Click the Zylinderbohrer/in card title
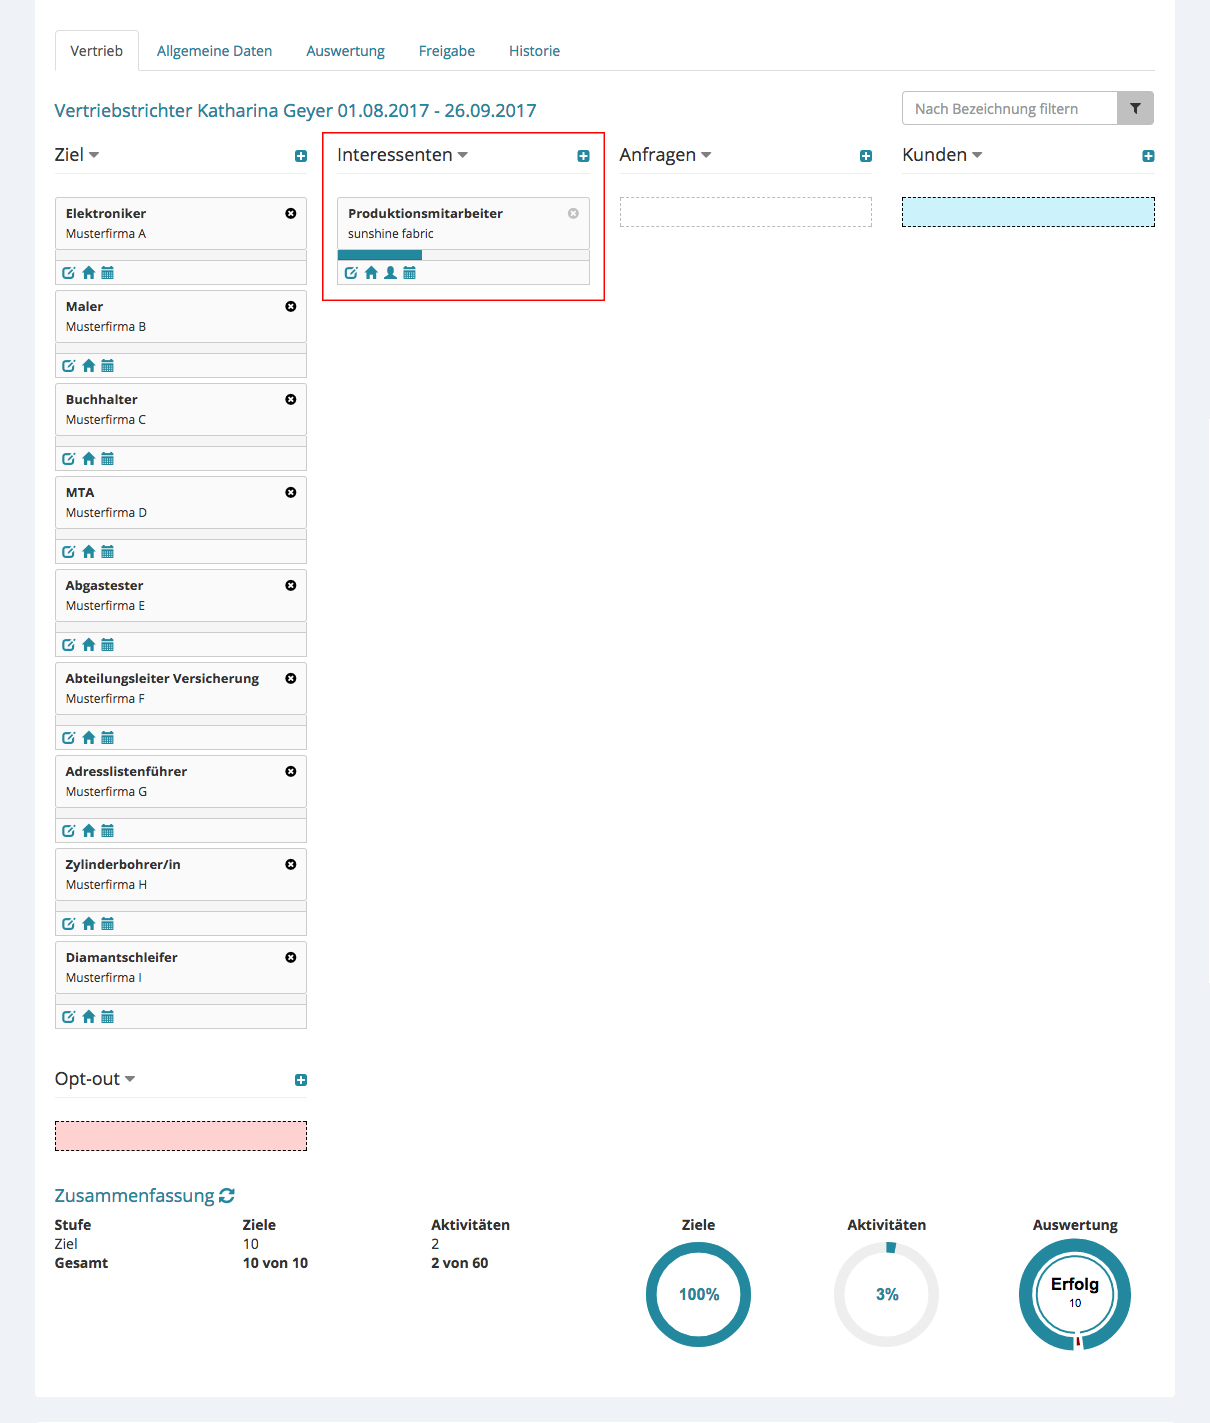Screen dimensions: 1210x1423 [123, 864]
